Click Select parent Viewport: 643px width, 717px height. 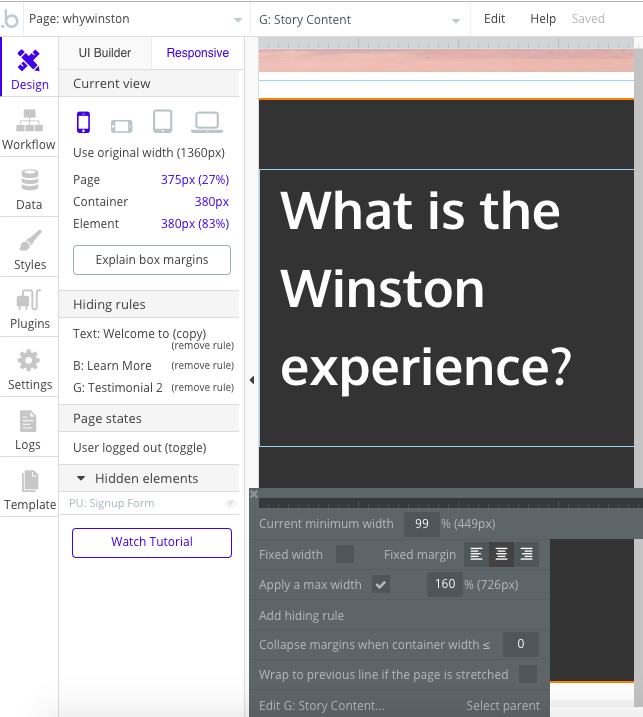pos(503,706)
